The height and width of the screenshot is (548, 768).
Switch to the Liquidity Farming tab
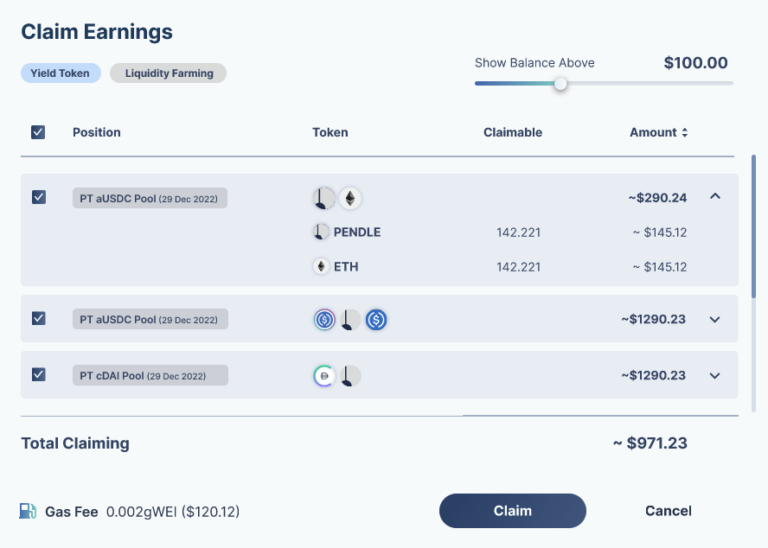pos(168,73)
